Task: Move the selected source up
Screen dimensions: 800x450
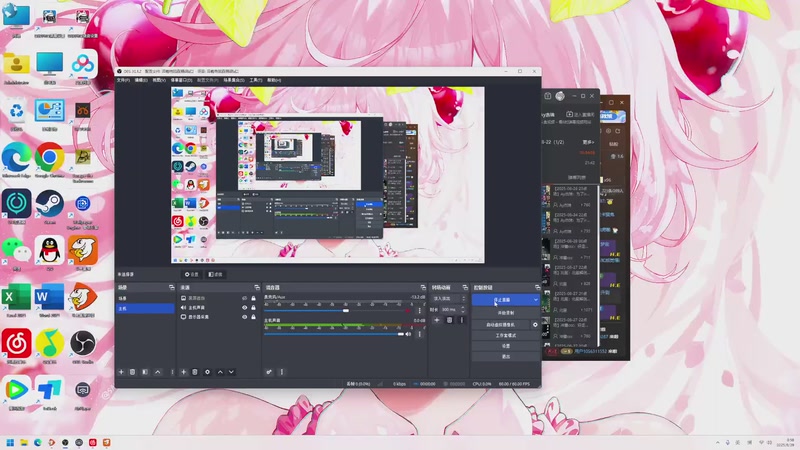Action: coord(220,372)
